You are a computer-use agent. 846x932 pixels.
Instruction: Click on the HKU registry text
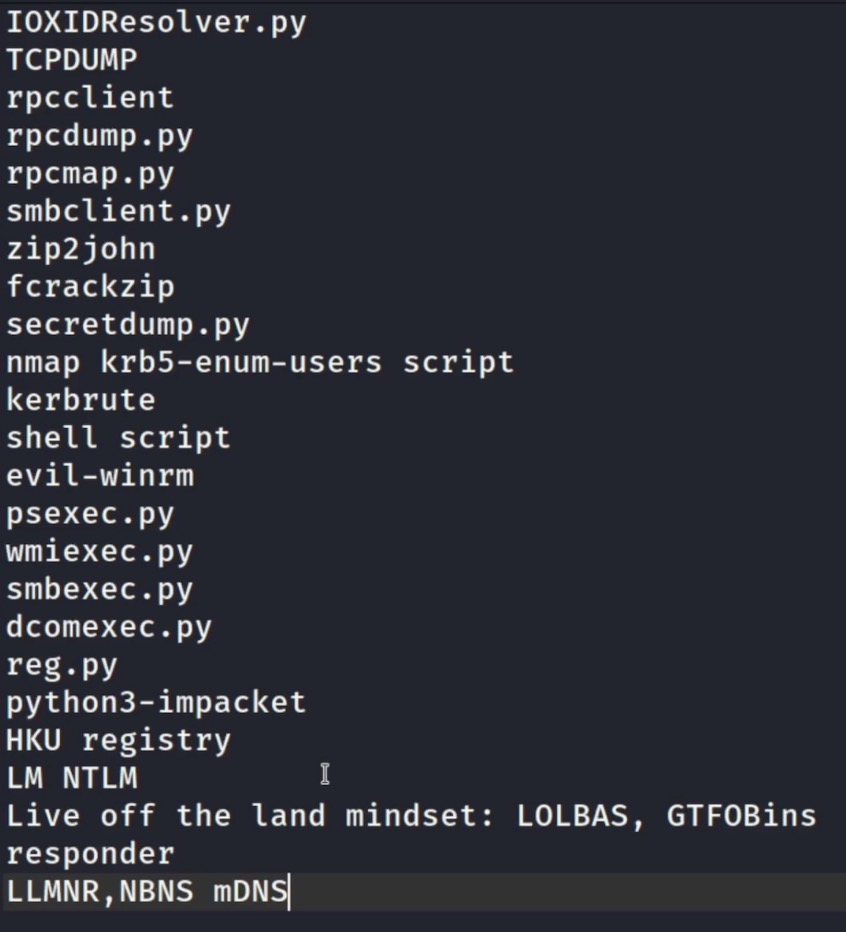[118, 741]
